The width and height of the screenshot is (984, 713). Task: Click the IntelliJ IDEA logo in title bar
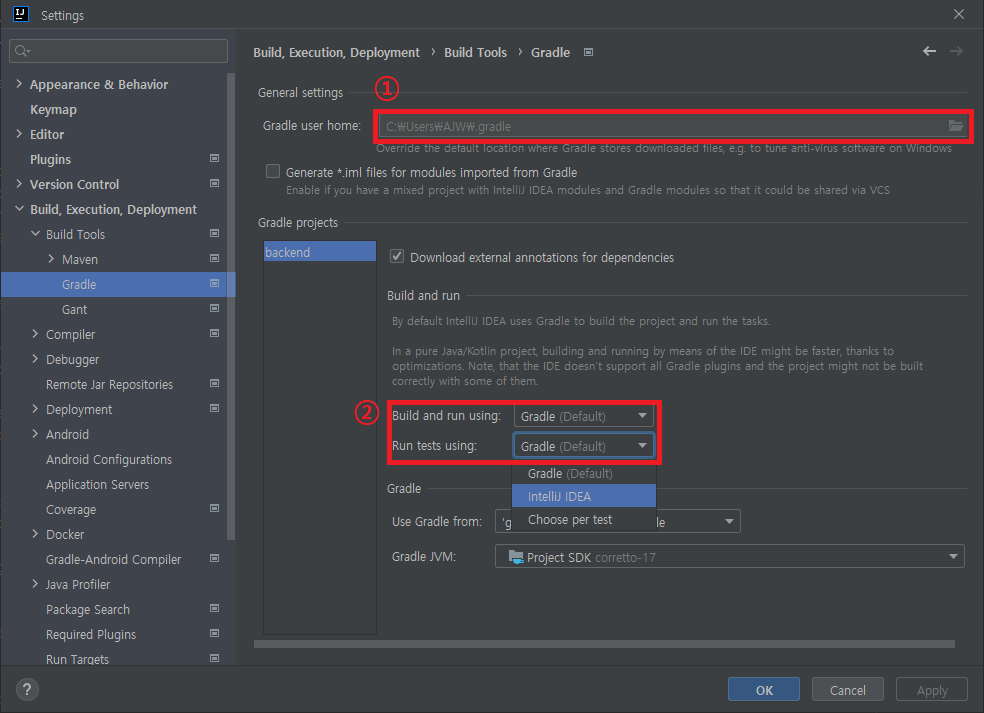pos(21,14)
